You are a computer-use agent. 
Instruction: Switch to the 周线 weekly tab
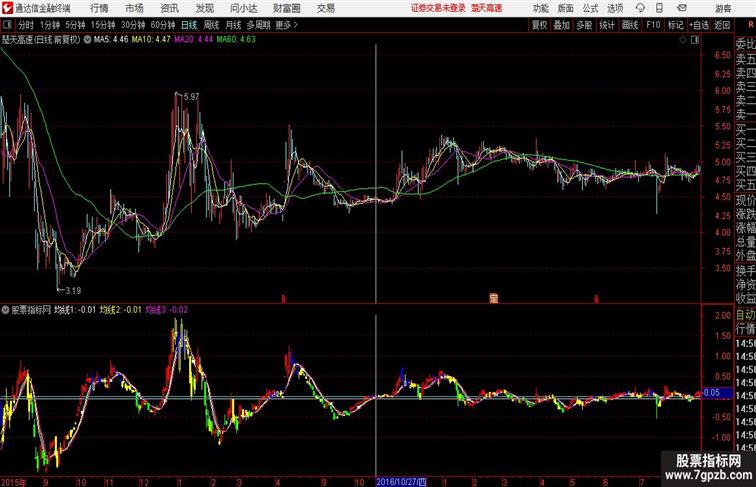pos(211,25)
